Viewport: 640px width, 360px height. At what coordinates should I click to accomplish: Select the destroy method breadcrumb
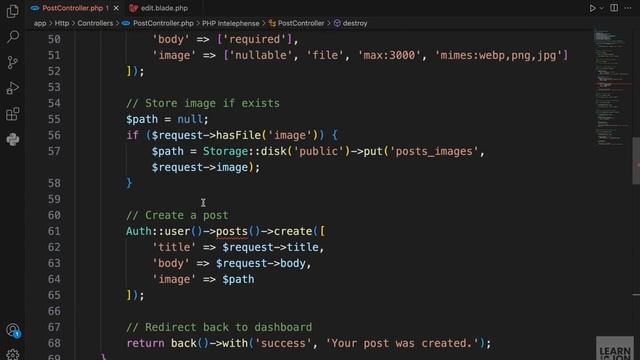355,23
